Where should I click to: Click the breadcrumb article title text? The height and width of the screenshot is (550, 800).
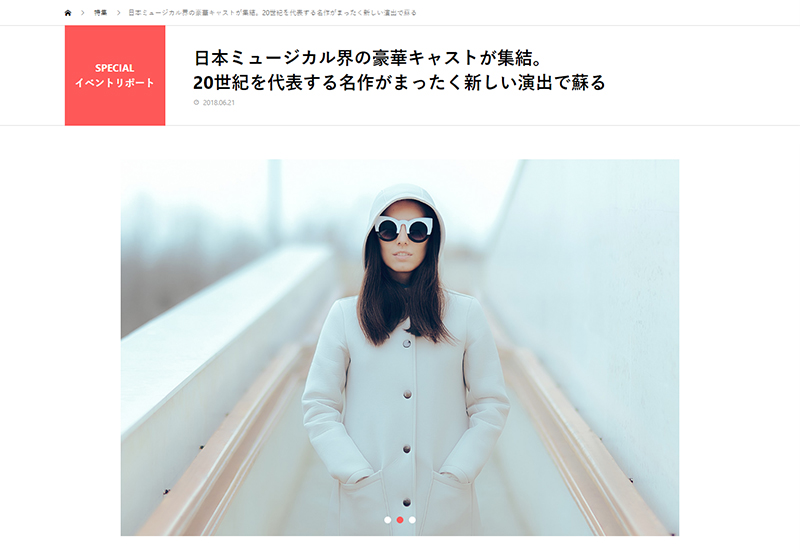click(272, 13)
